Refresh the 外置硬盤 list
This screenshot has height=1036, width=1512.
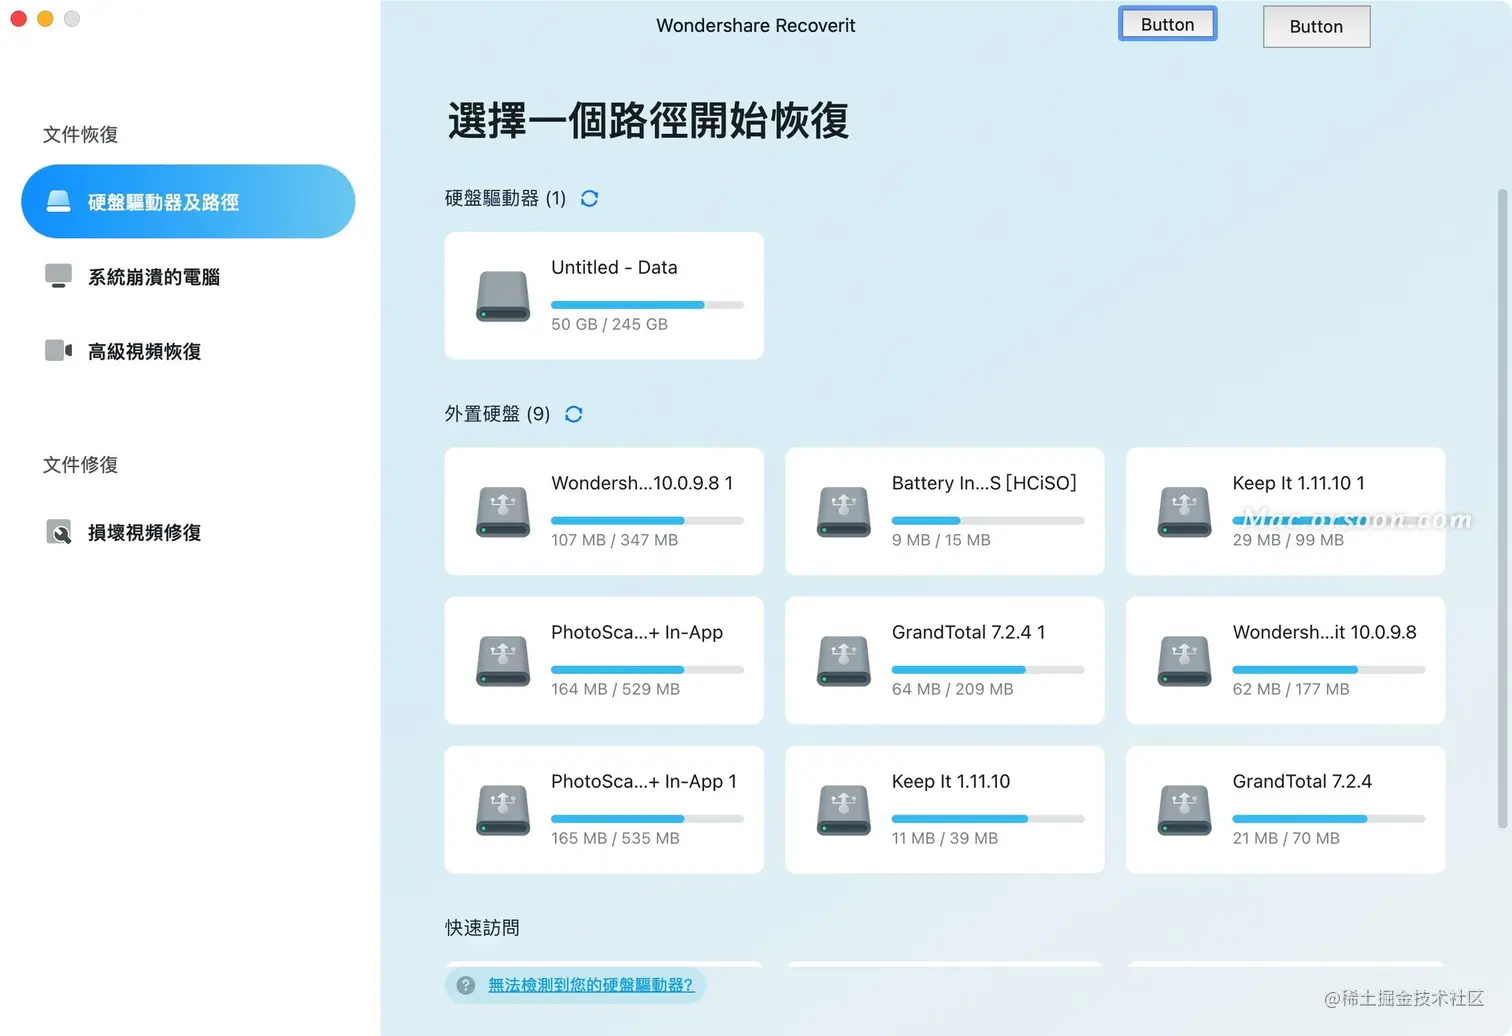coord(574,414)
